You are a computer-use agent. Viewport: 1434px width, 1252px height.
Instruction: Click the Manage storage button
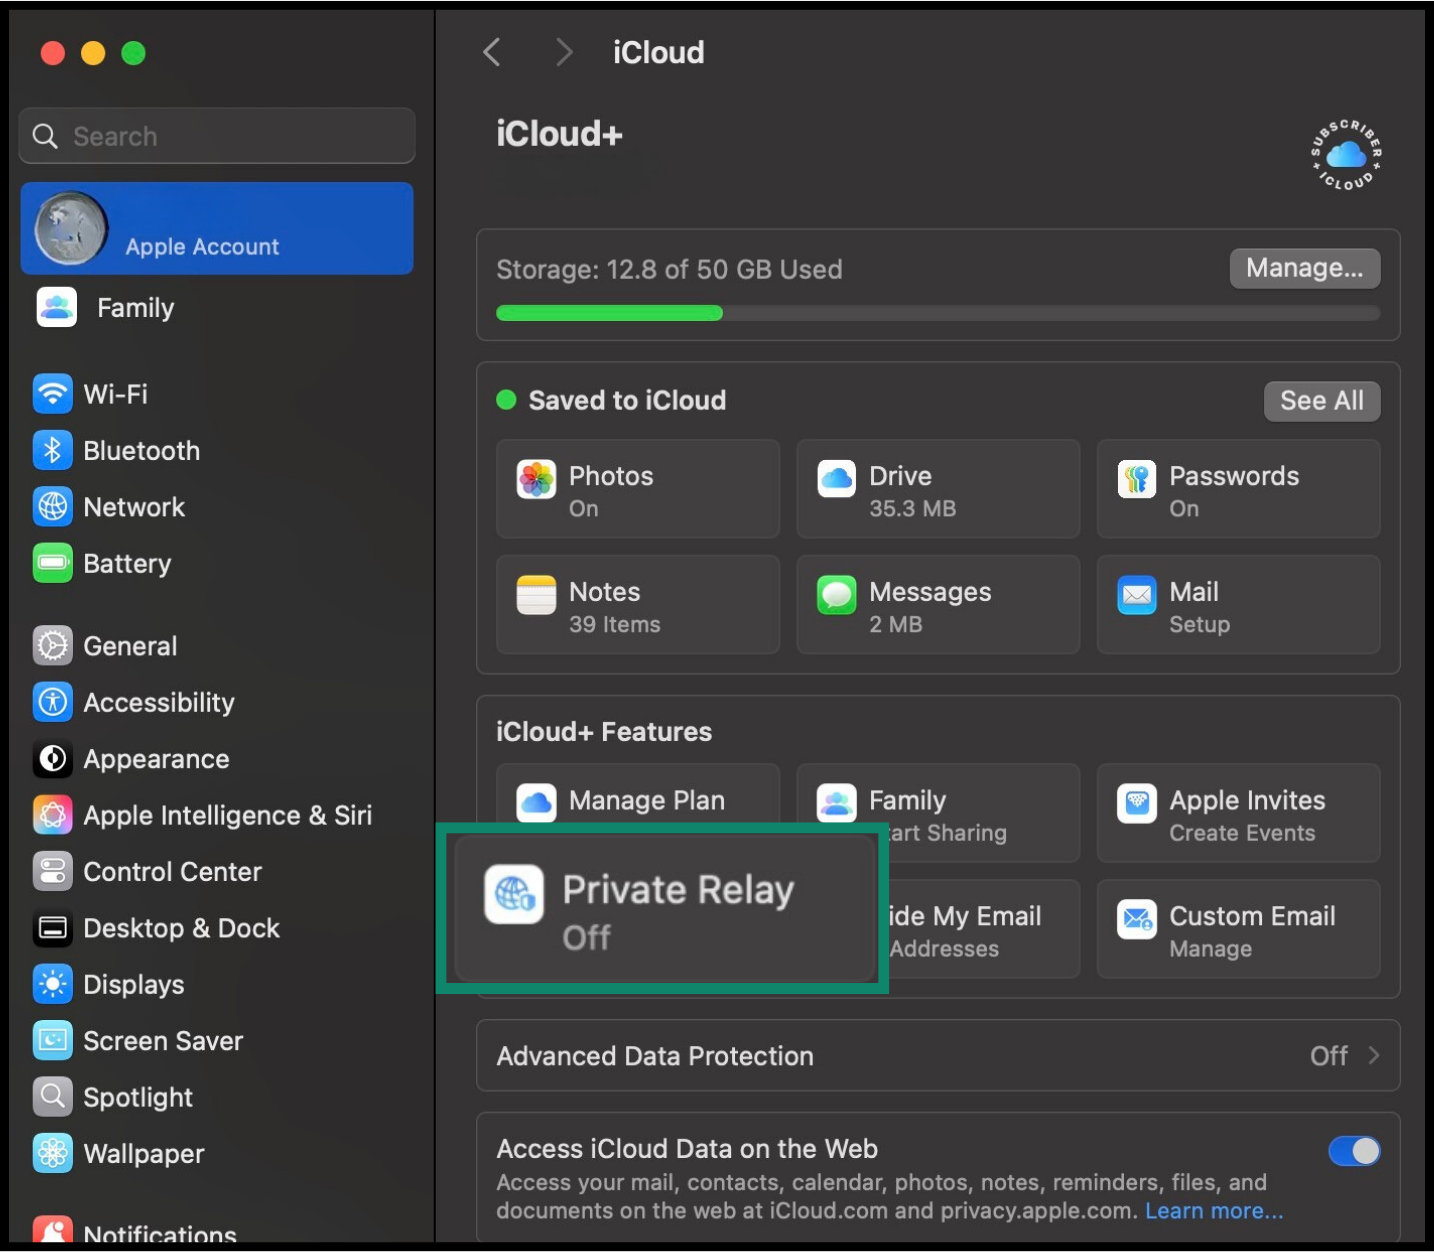[1304, 268]
